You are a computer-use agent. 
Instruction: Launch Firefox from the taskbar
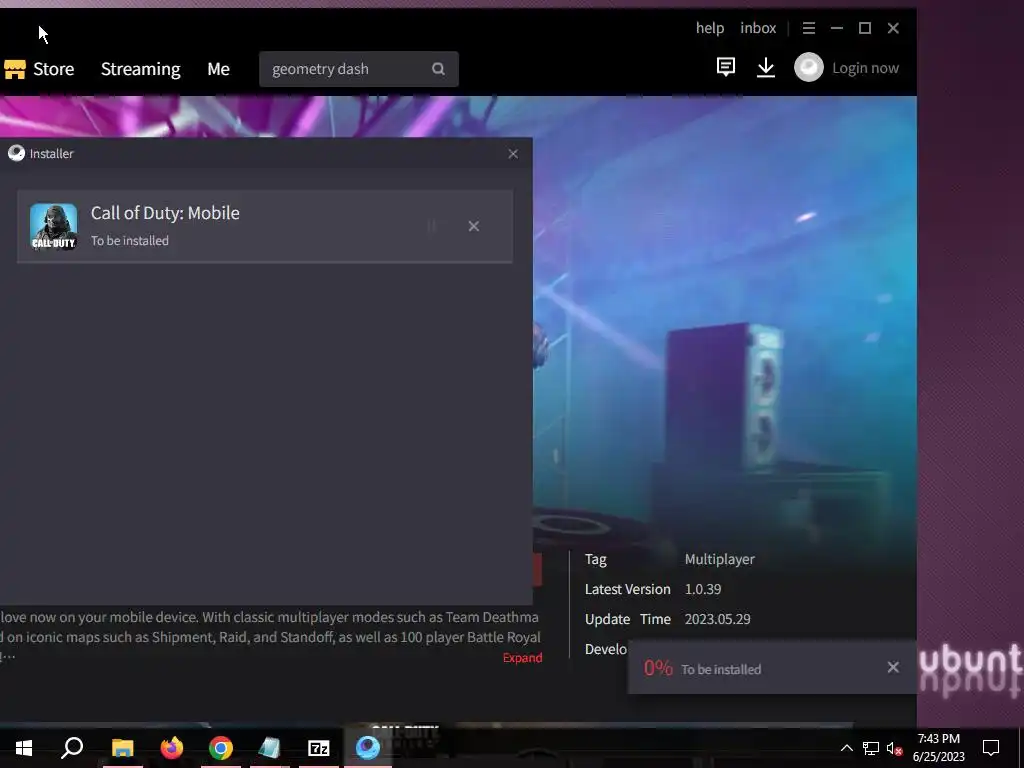(x=172, y=748)
